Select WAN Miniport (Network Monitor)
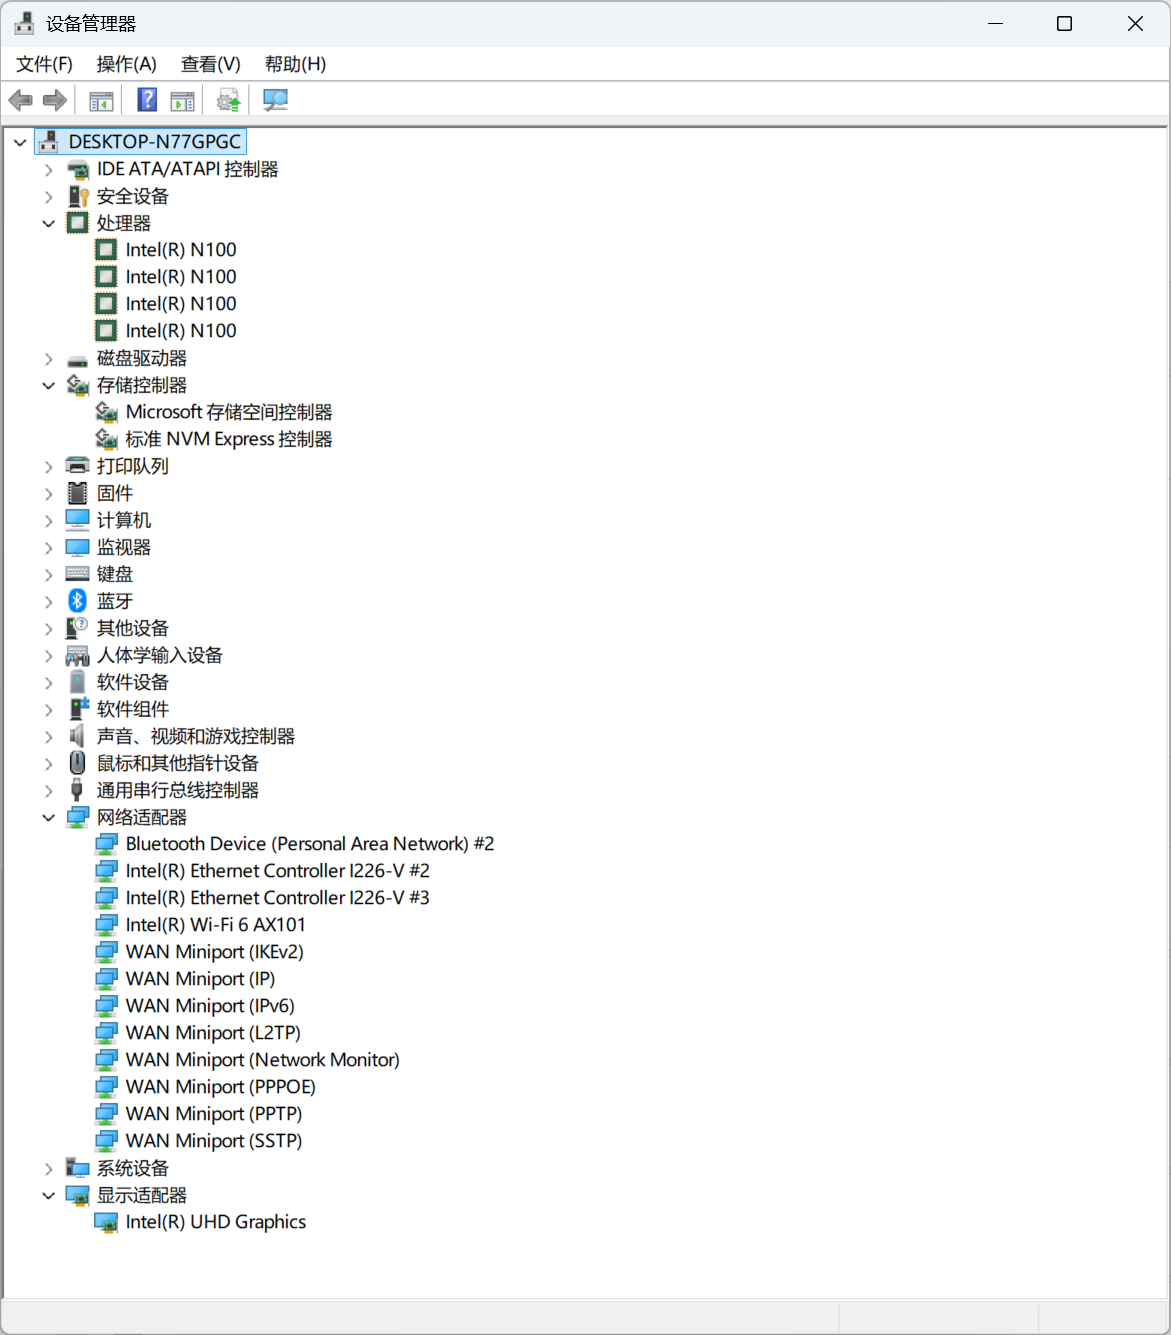 [x=262, y=1060]
